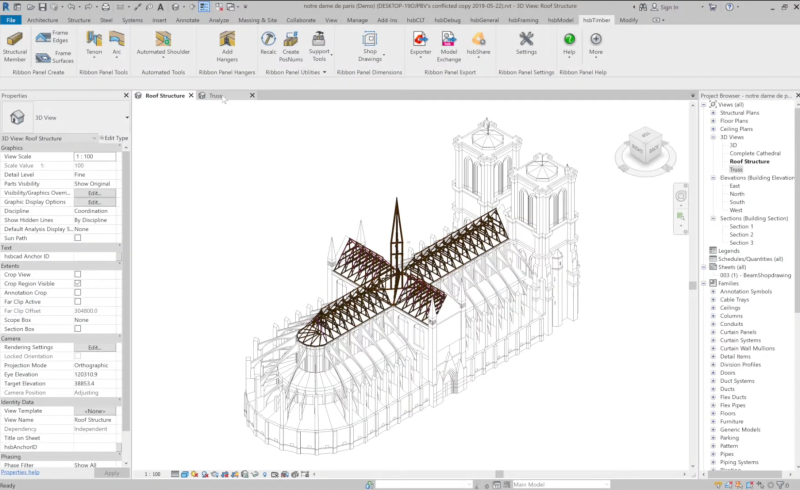Select the Frame Edges tool

53,37
